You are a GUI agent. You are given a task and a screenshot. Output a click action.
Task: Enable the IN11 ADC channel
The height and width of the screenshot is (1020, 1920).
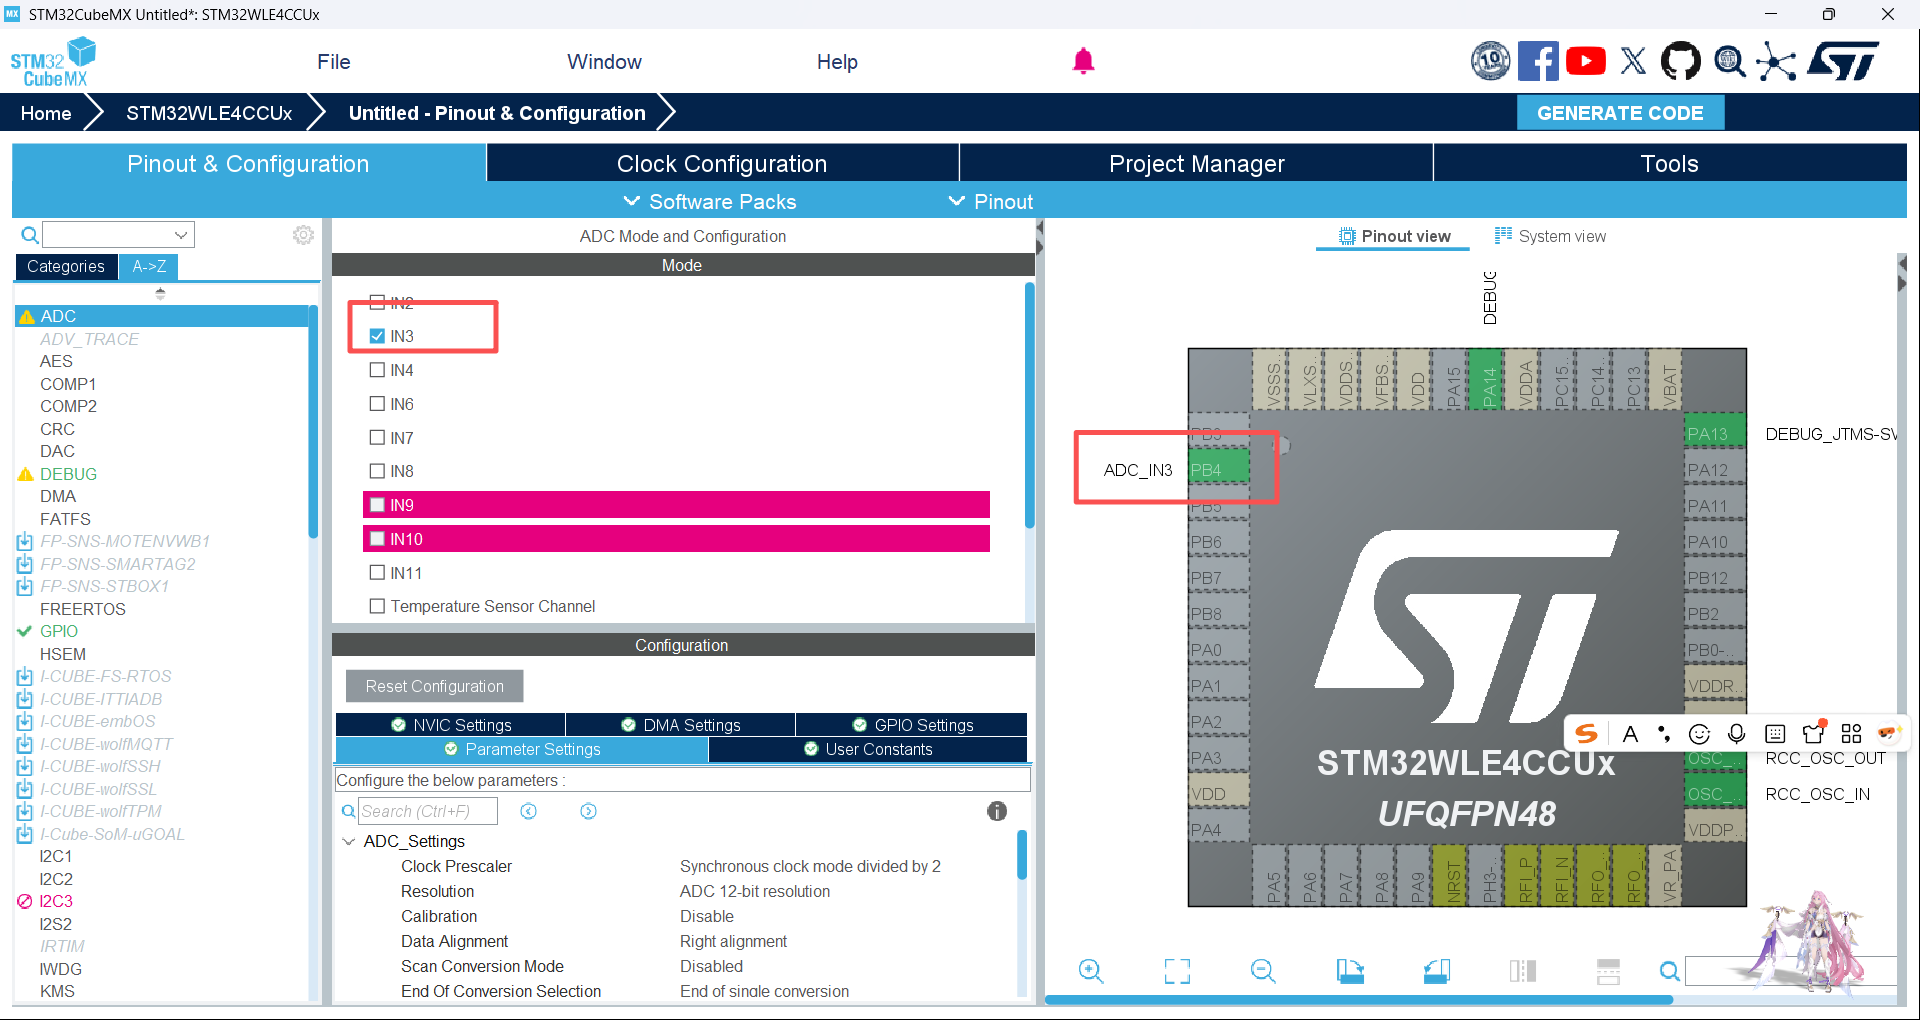[x=377, y=573]
